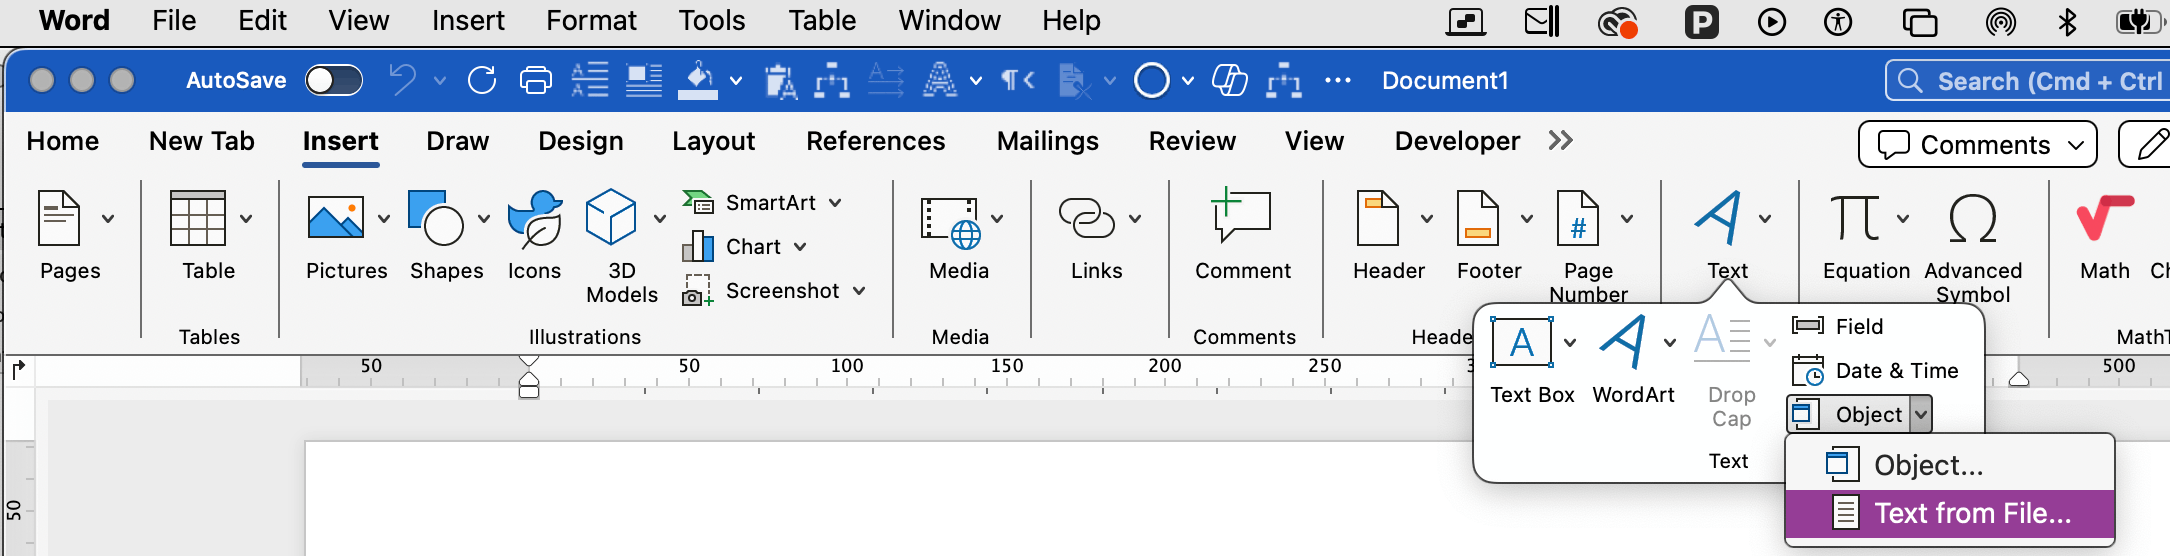Open the Equation dropdown arrow
2170x556 pixels.
click(x=1902, y=218)
